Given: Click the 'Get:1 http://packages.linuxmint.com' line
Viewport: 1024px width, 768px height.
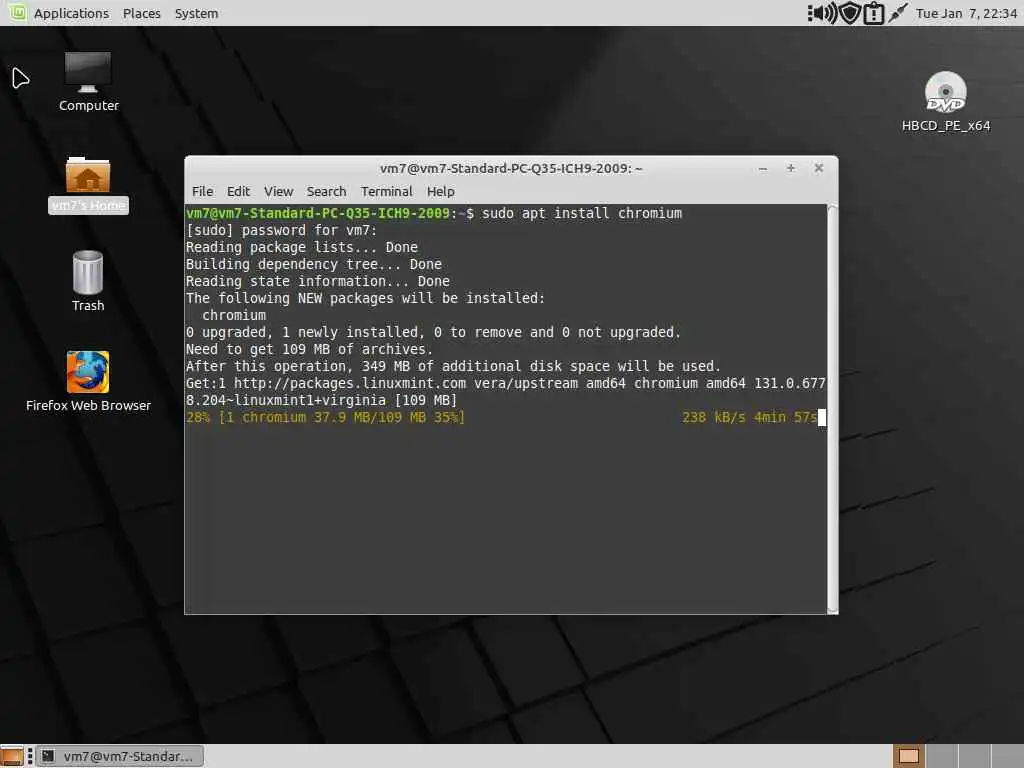Looking at the screenshot, I should coord(506,383).
